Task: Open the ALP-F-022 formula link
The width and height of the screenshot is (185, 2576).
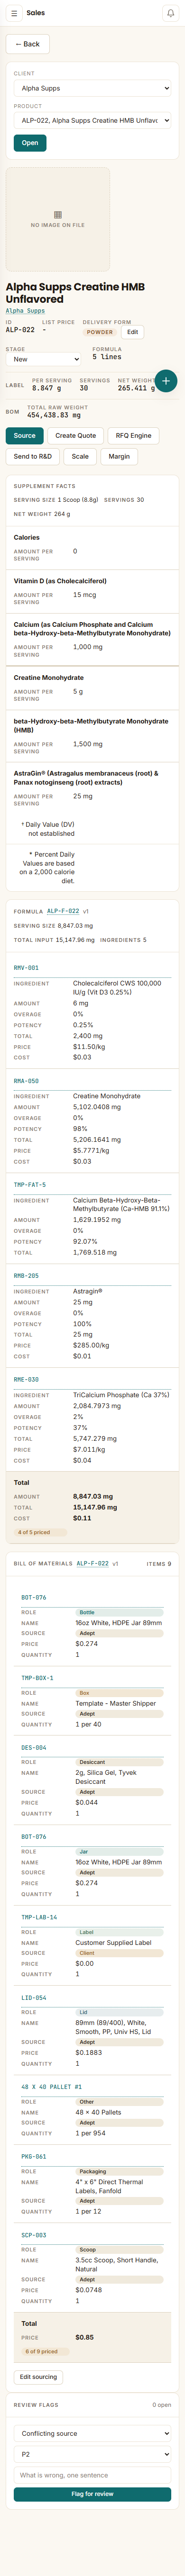Action: click(x=63, y=912)
